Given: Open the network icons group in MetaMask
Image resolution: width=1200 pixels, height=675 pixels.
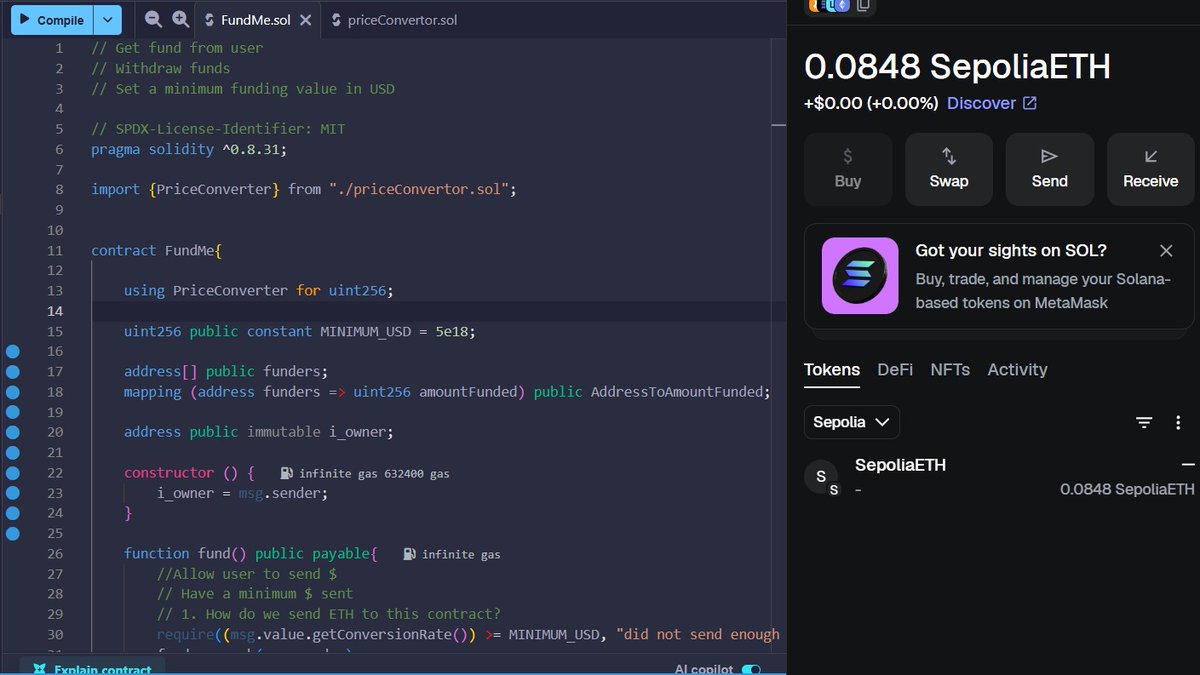Looking at the screenshot, I should [x=829, y=6].
